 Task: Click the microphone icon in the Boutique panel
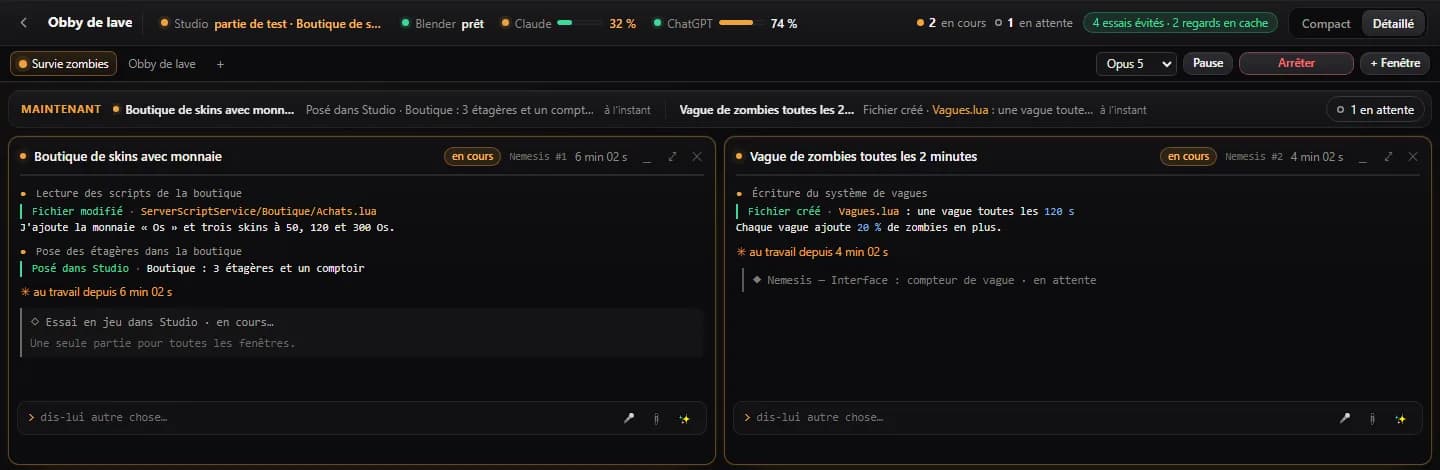click(629, 418)
